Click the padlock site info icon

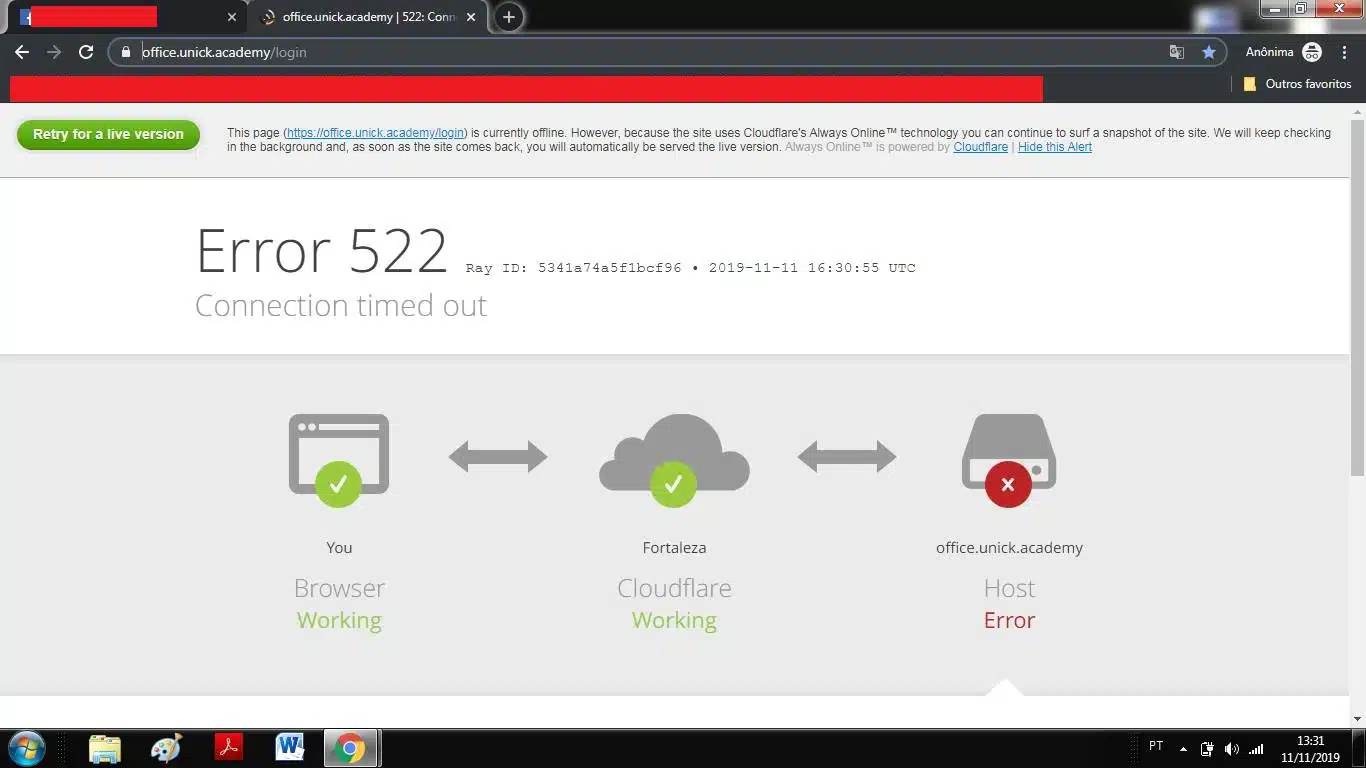[126, 52]
